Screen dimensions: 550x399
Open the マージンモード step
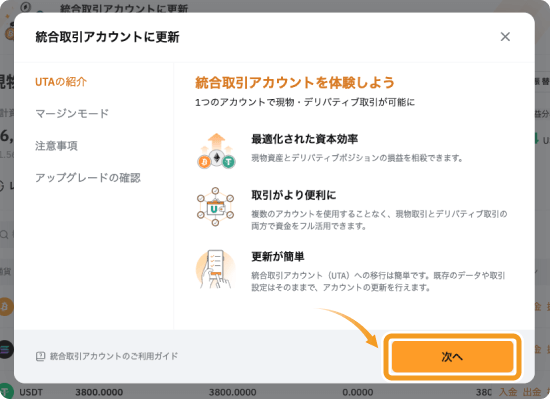[x=72, y=114]
